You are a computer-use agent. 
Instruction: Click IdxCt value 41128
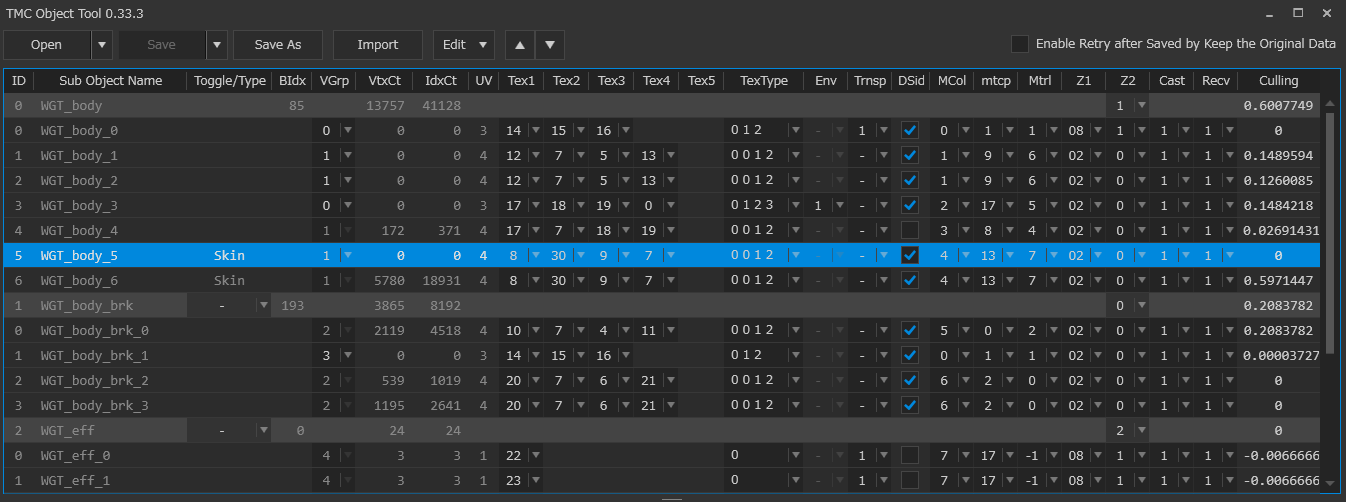coord(441,105)
